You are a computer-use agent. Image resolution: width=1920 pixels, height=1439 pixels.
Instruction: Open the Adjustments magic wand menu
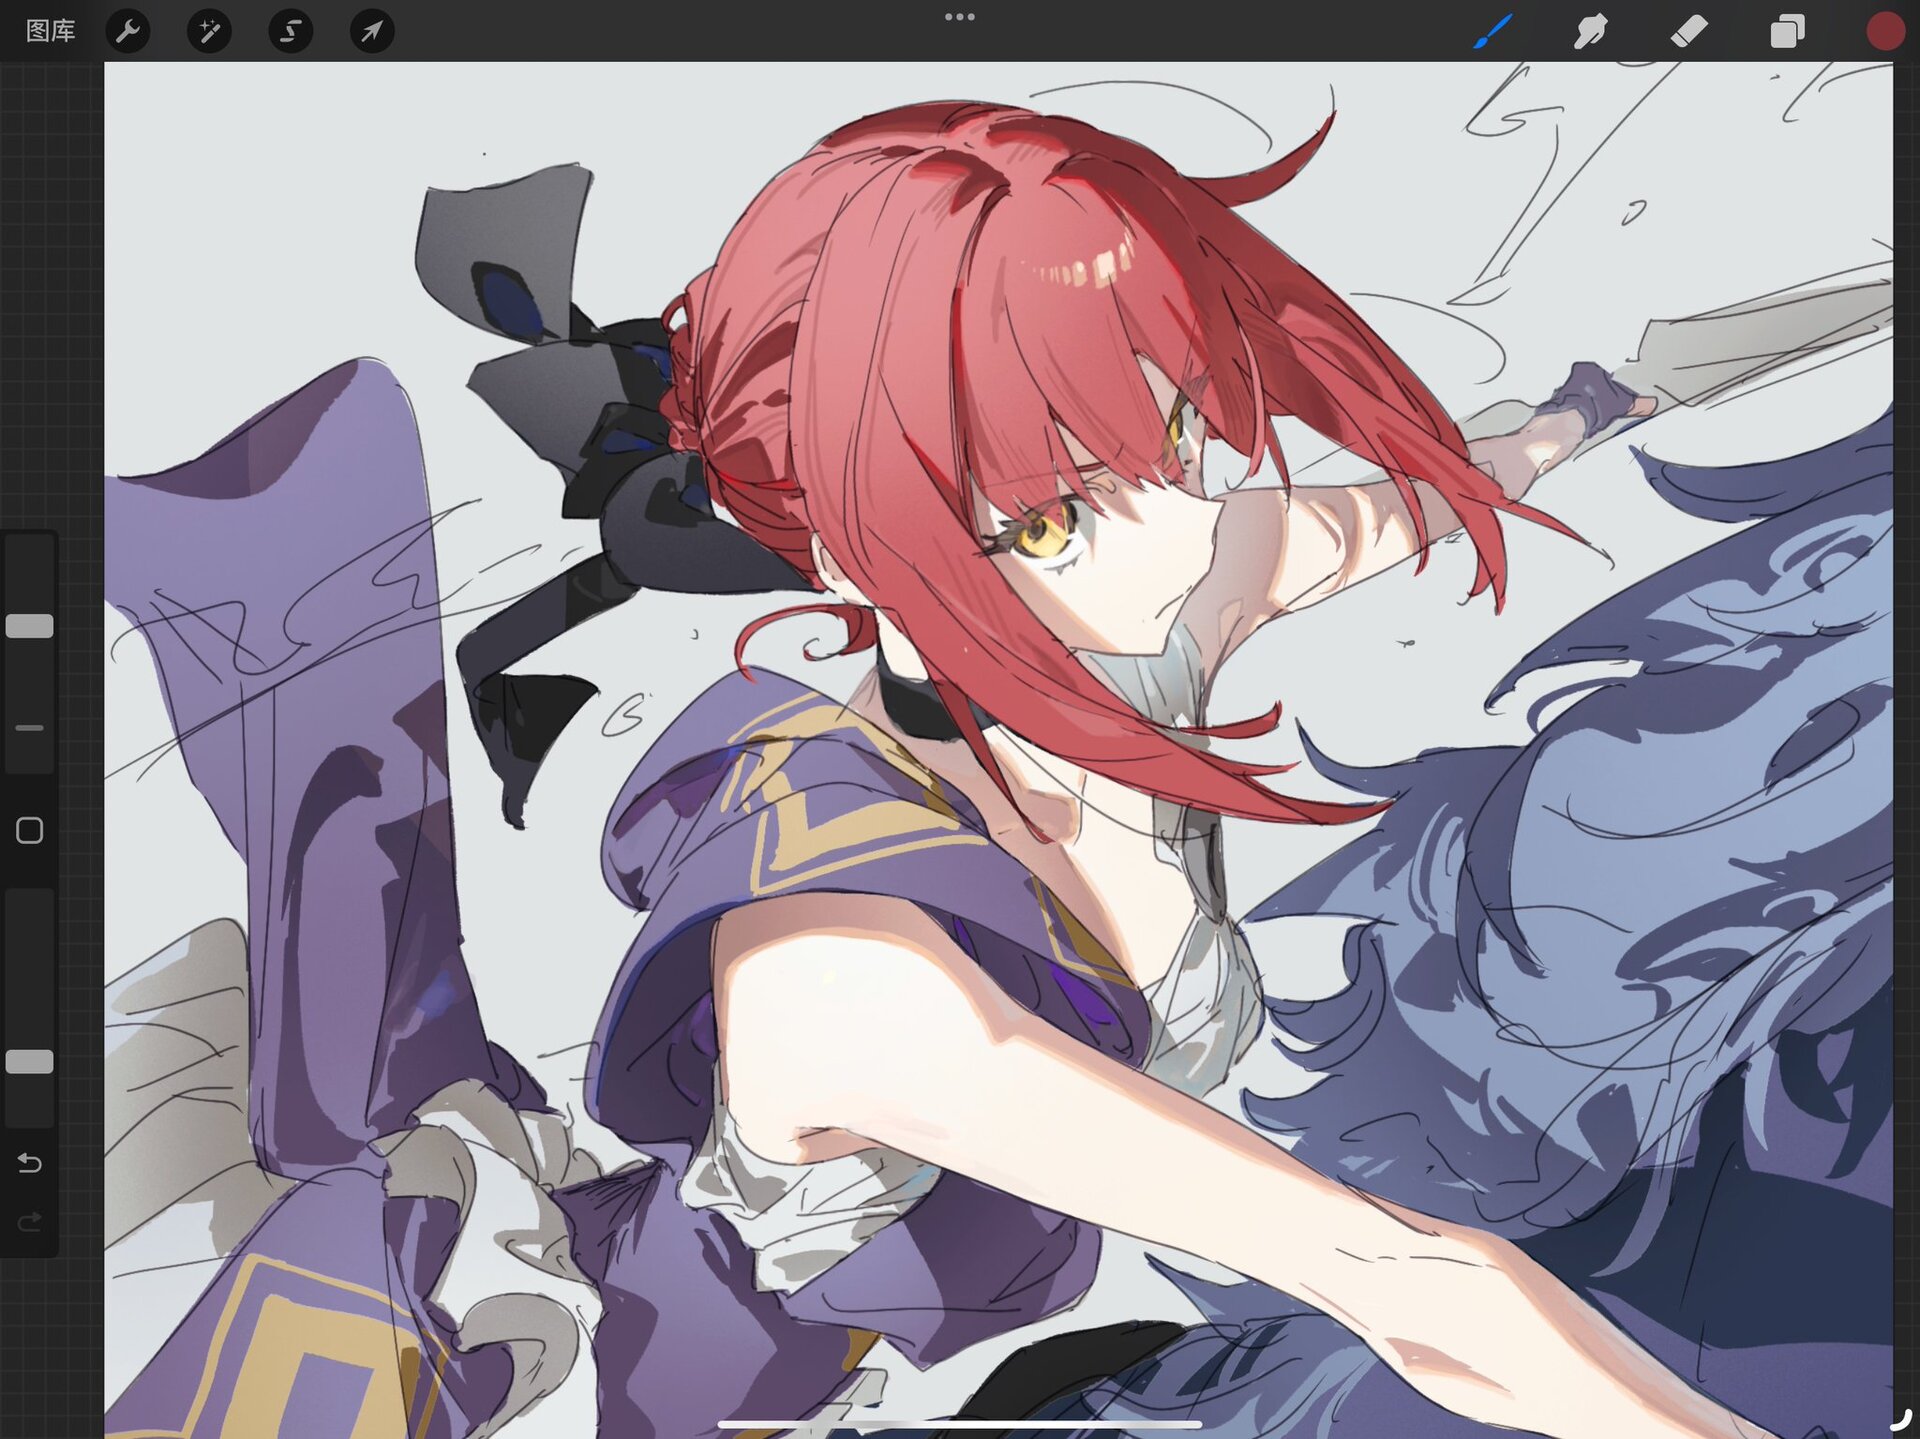click(x=209, y=31)
